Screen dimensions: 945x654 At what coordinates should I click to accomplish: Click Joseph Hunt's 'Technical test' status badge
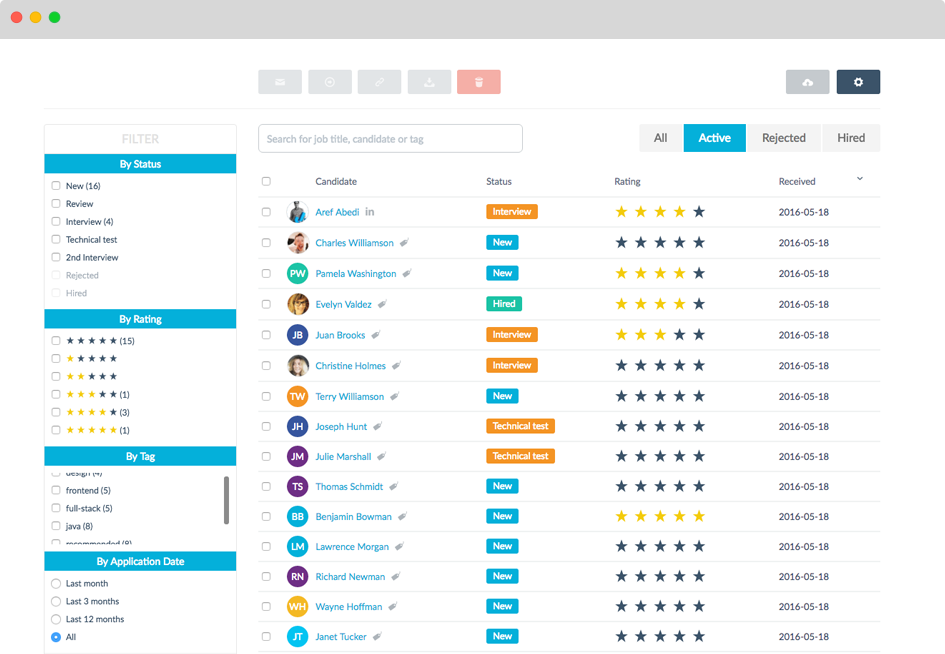pyautogui.click(x=520, y=426)
